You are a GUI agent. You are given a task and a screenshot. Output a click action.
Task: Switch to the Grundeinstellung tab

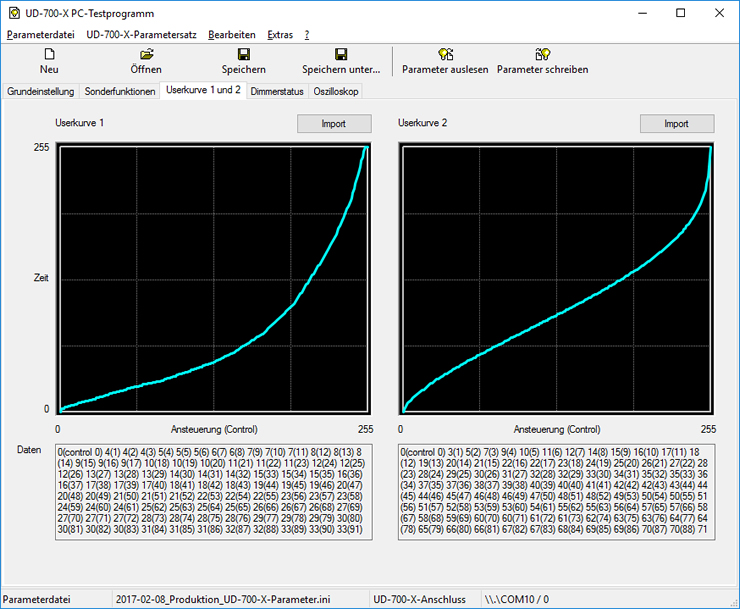pos(41,91)
